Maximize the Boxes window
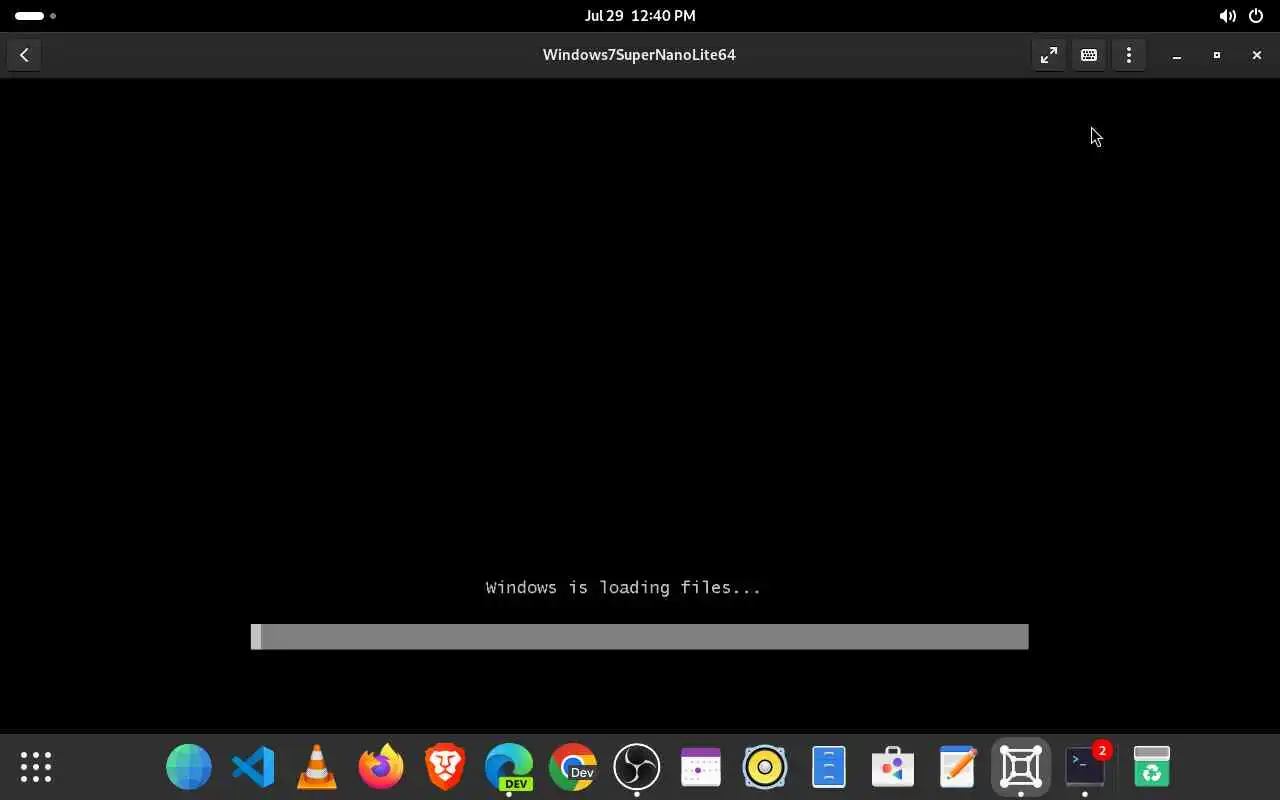This screenshot has height=800, width=1280. (1217, 55)
